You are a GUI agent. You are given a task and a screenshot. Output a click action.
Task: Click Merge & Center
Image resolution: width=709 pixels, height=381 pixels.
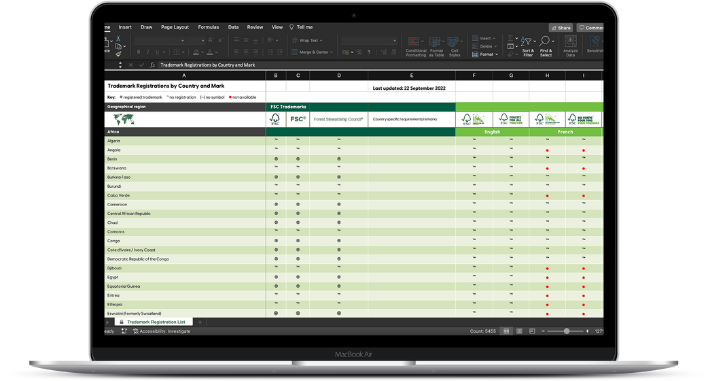click(312, 52)
